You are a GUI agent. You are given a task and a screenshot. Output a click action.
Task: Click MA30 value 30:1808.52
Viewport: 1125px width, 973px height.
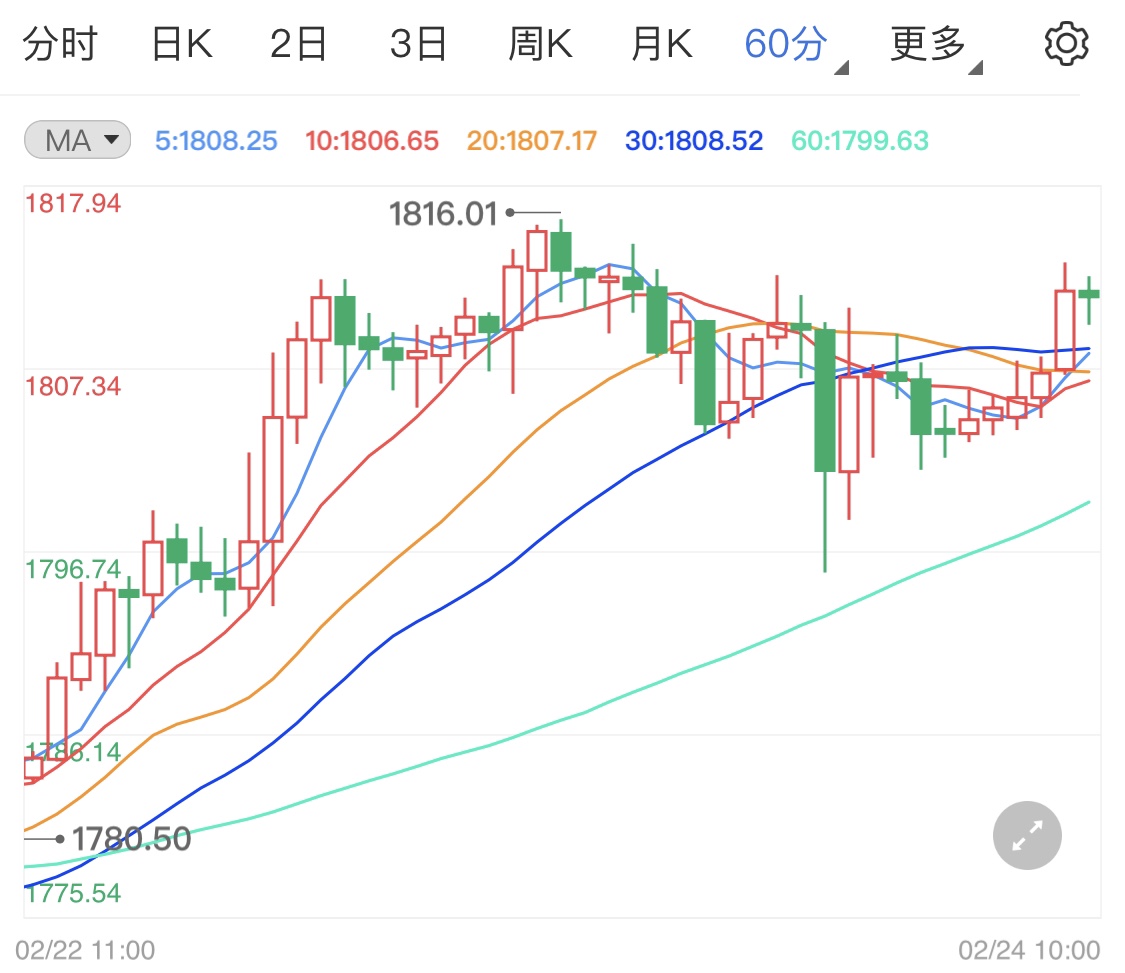(694, 141)
